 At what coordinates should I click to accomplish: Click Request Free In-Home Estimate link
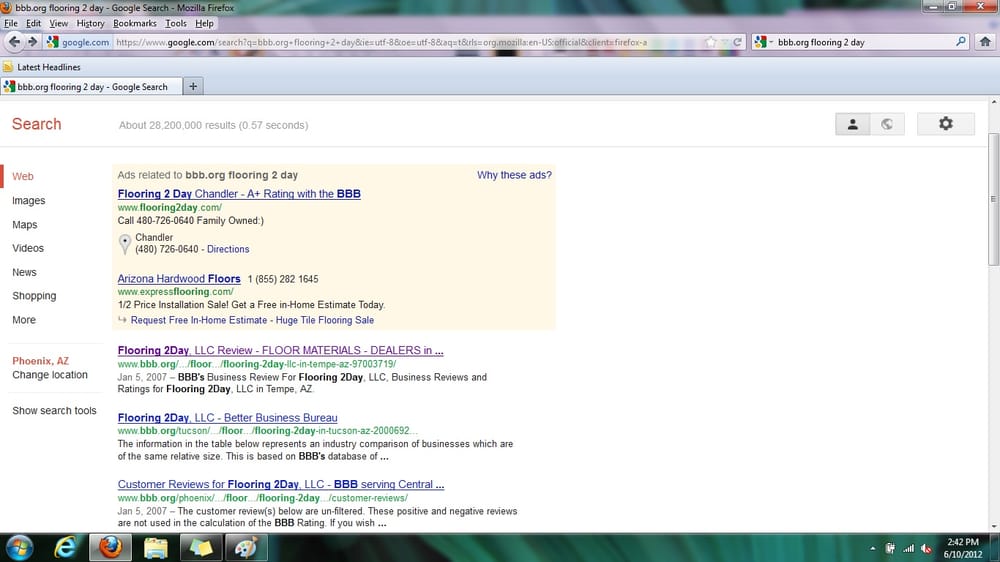199,320
